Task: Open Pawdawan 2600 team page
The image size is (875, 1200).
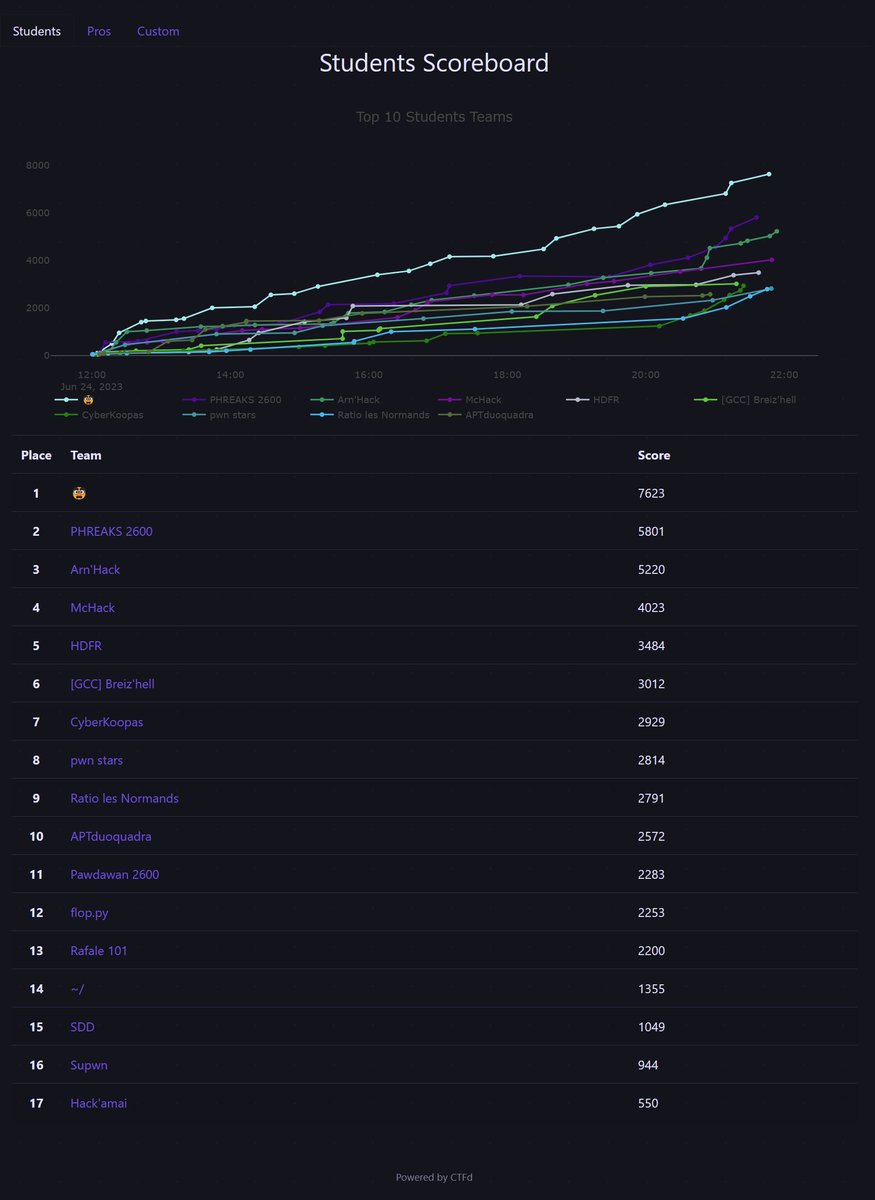Action: pos(115,874)
